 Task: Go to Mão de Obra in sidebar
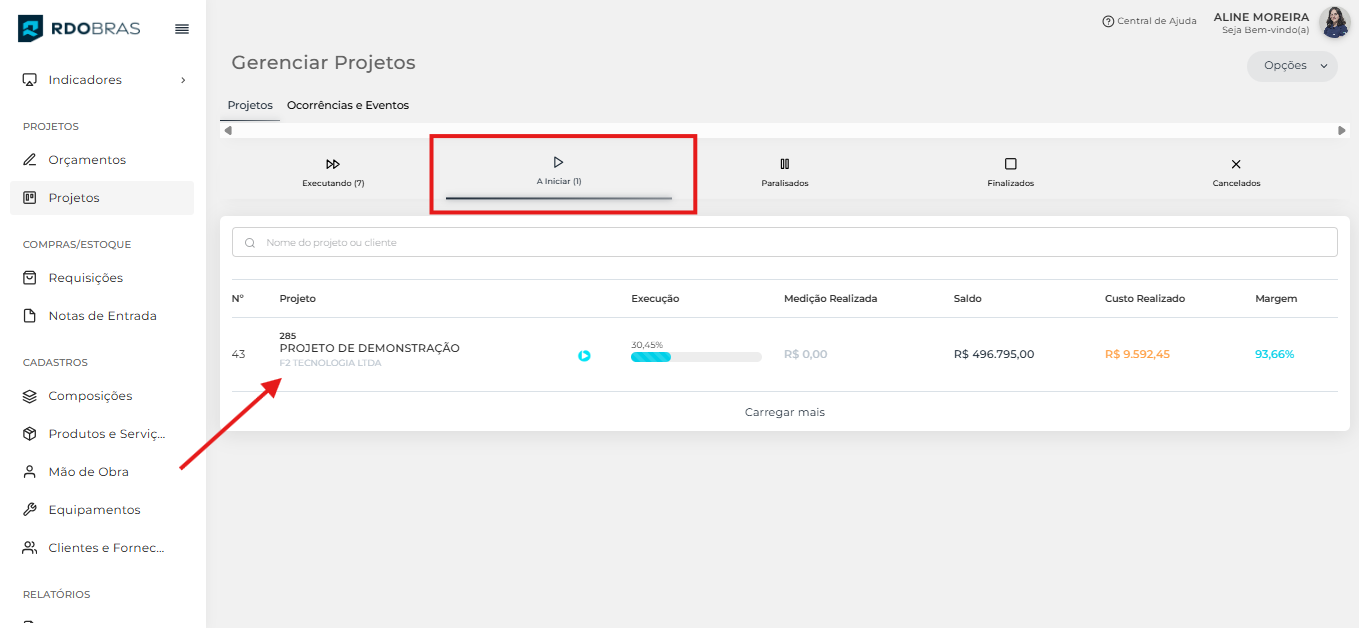(88, 472)
